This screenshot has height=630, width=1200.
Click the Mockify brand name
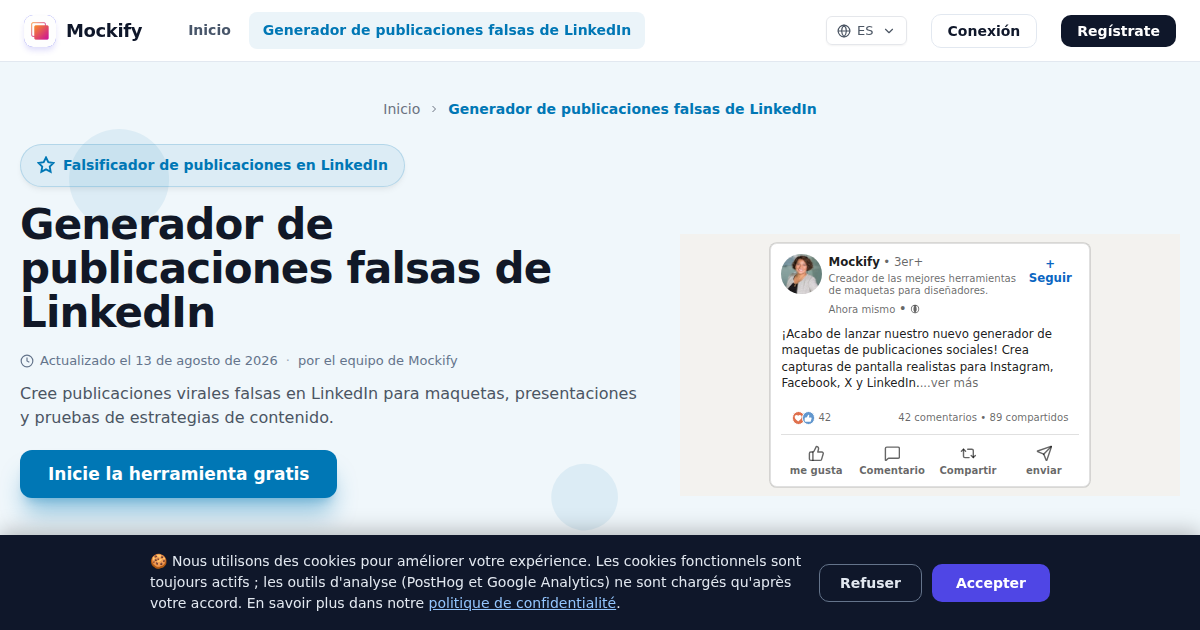pos(104,31)
